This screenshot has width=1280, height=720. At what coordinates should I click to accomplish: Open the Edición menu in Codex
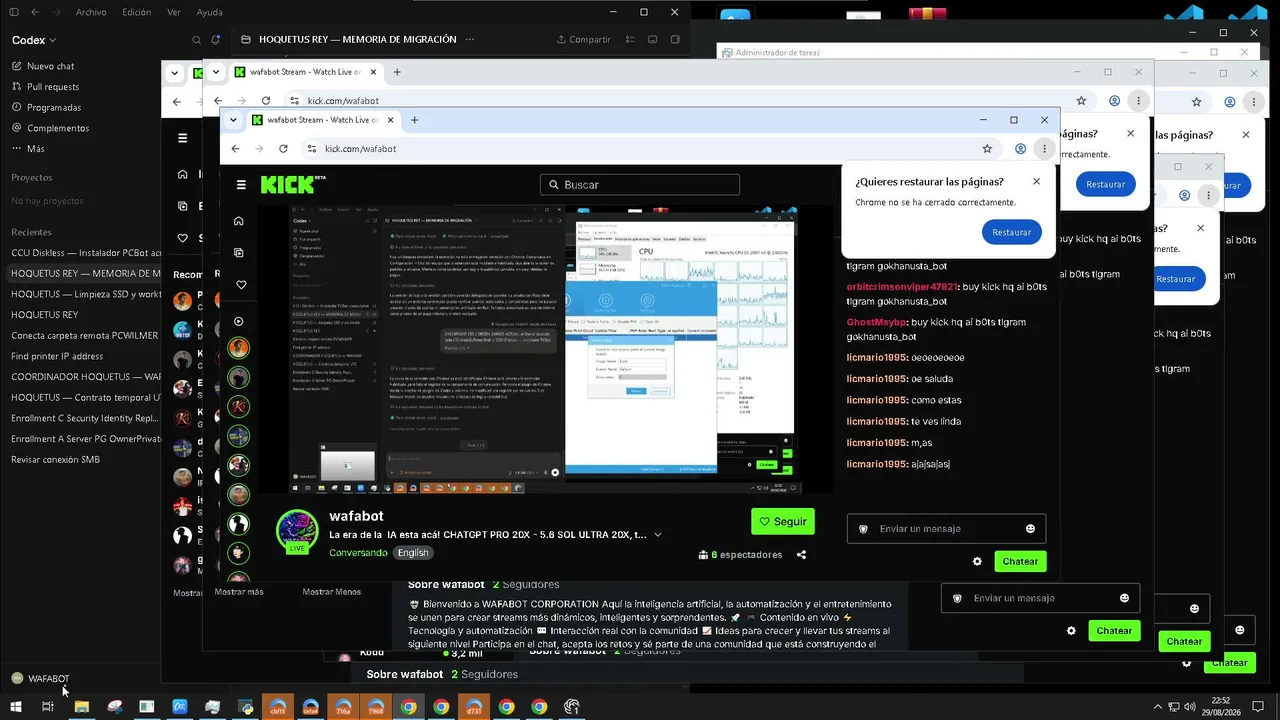pos(136,12)
